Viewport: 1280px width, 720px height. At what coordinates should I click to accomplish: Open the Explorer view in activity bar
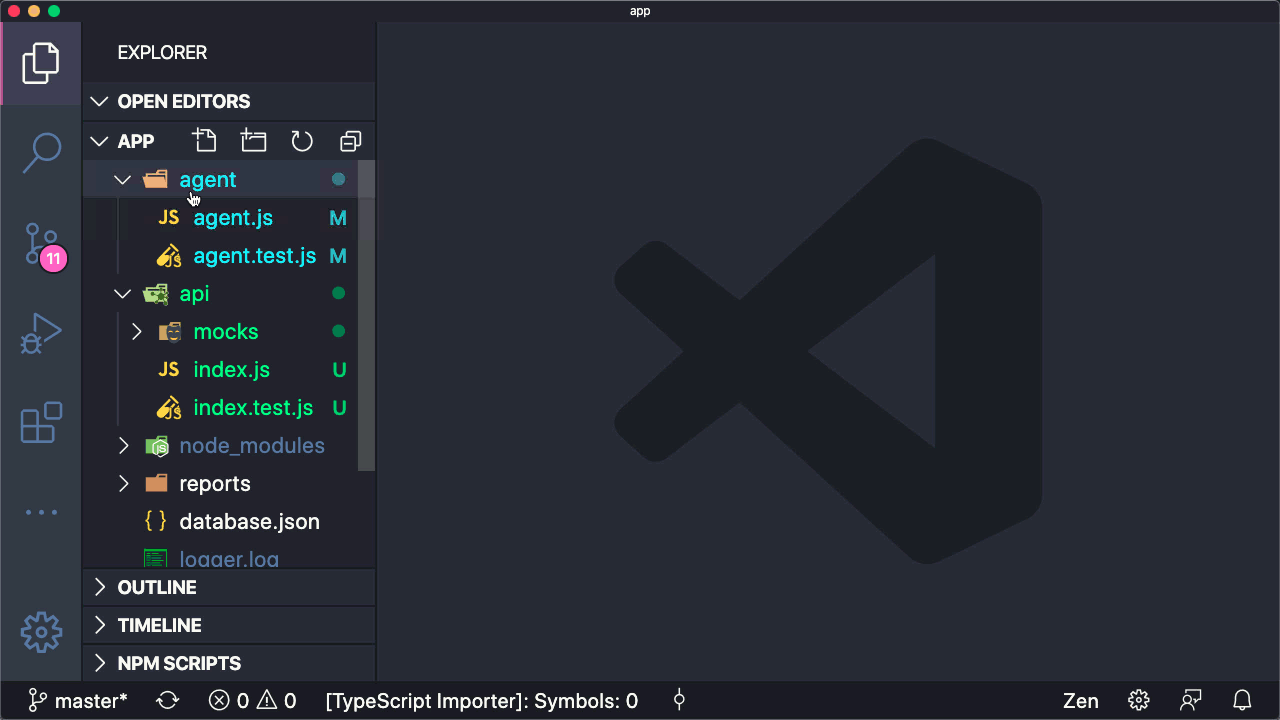pyautogui.click(x=41, y=63)
